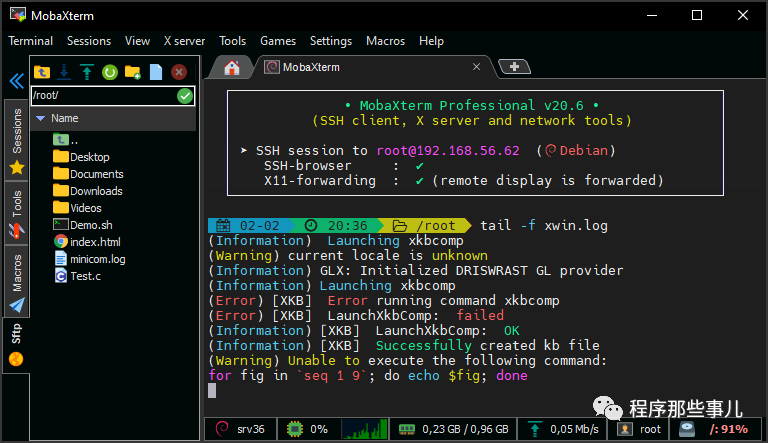768x443 pixels.
Task: Confirm the /root/ path with the green checkmark
Action: (185, 96)
